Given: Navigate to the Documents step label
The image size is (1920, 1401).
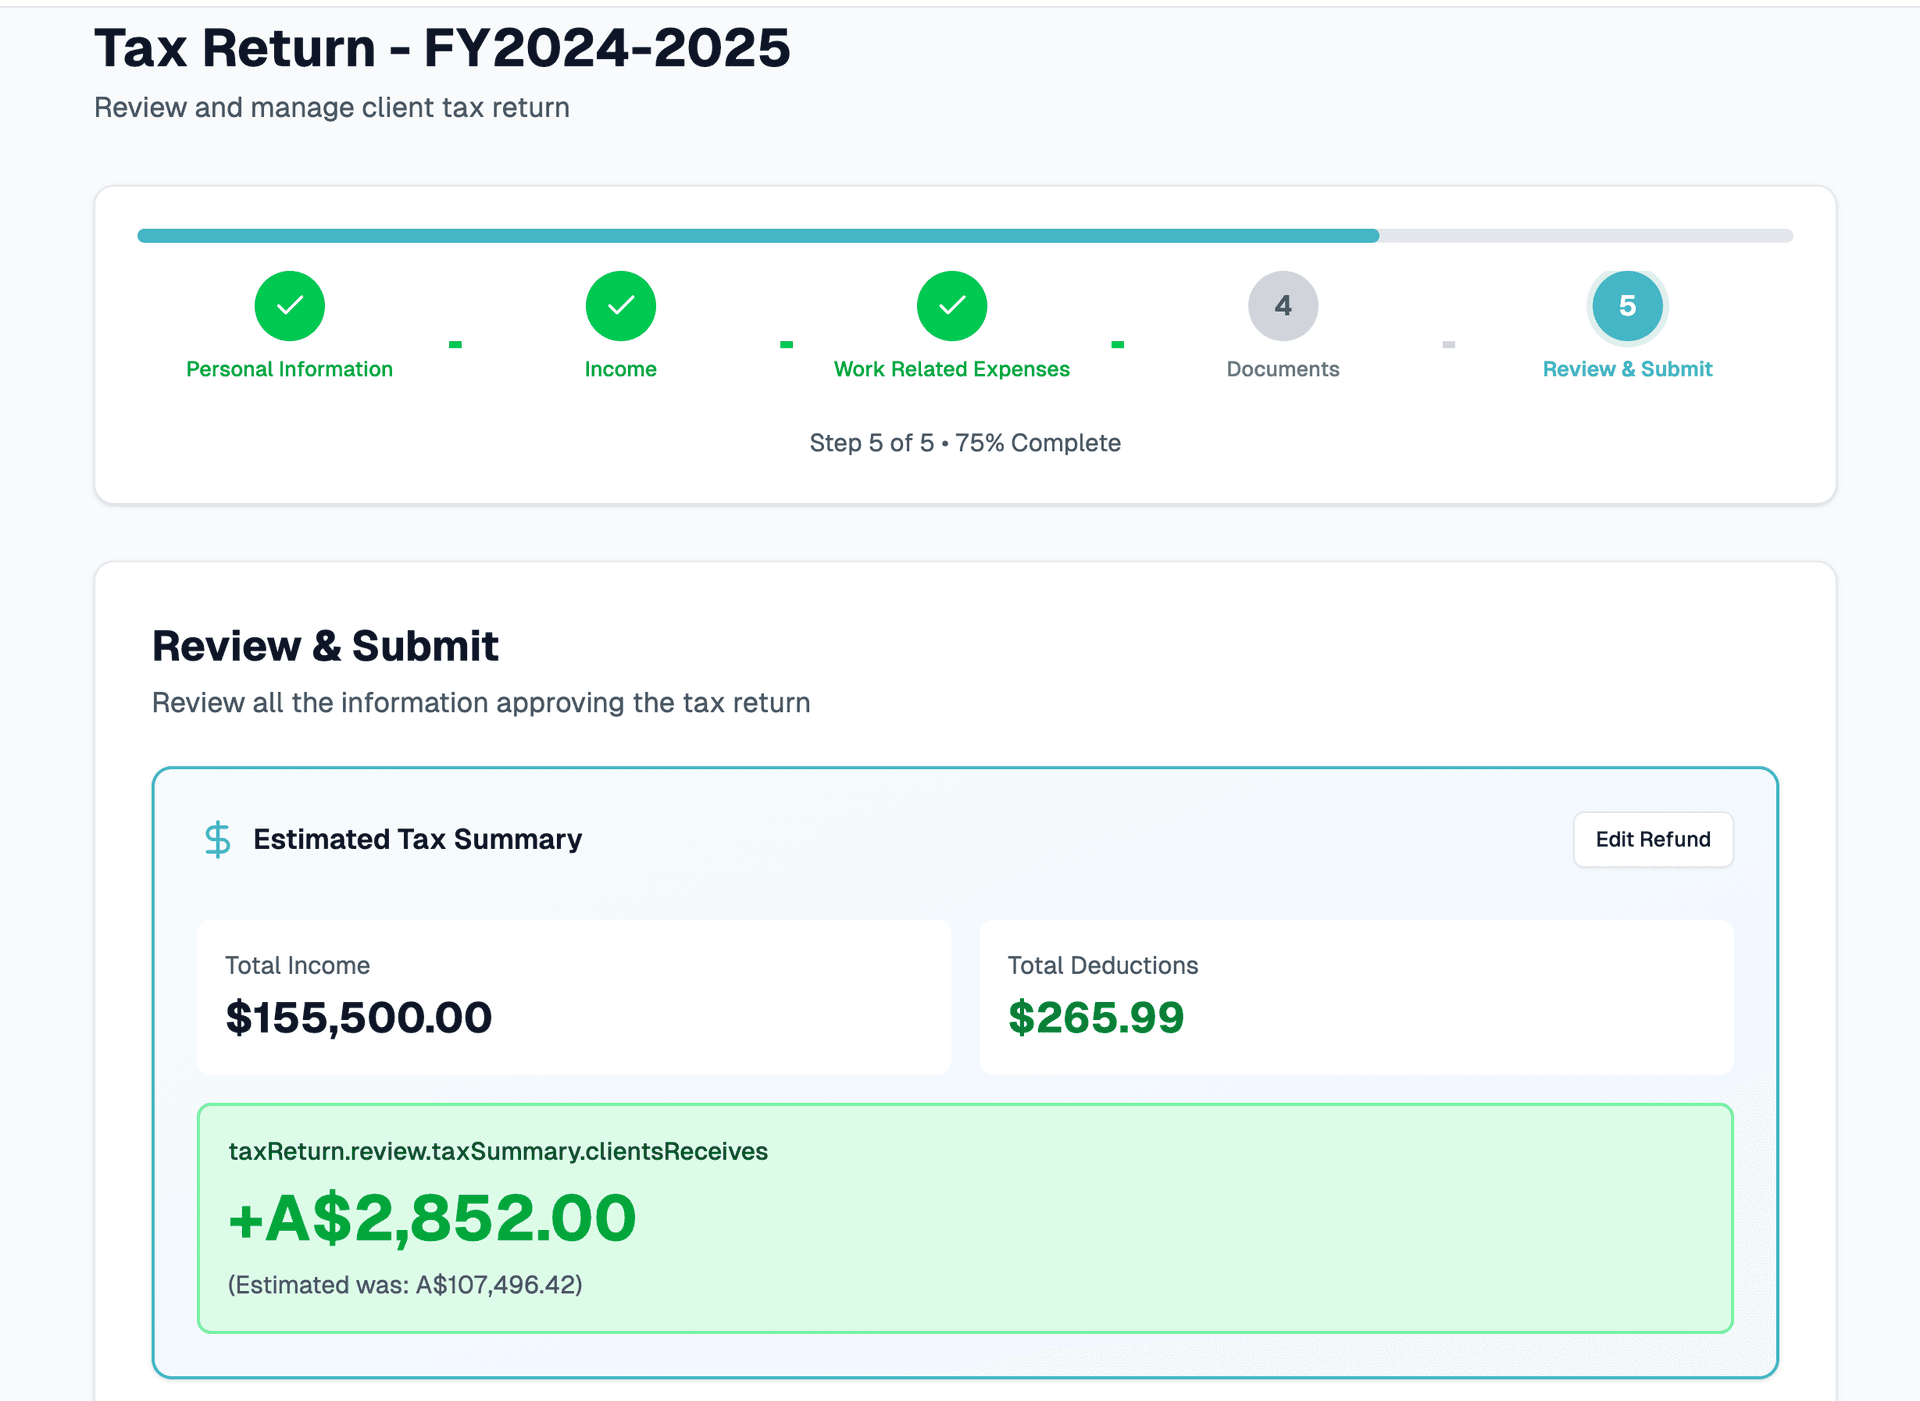Looking at the screenshot, I should [1282, 368].
